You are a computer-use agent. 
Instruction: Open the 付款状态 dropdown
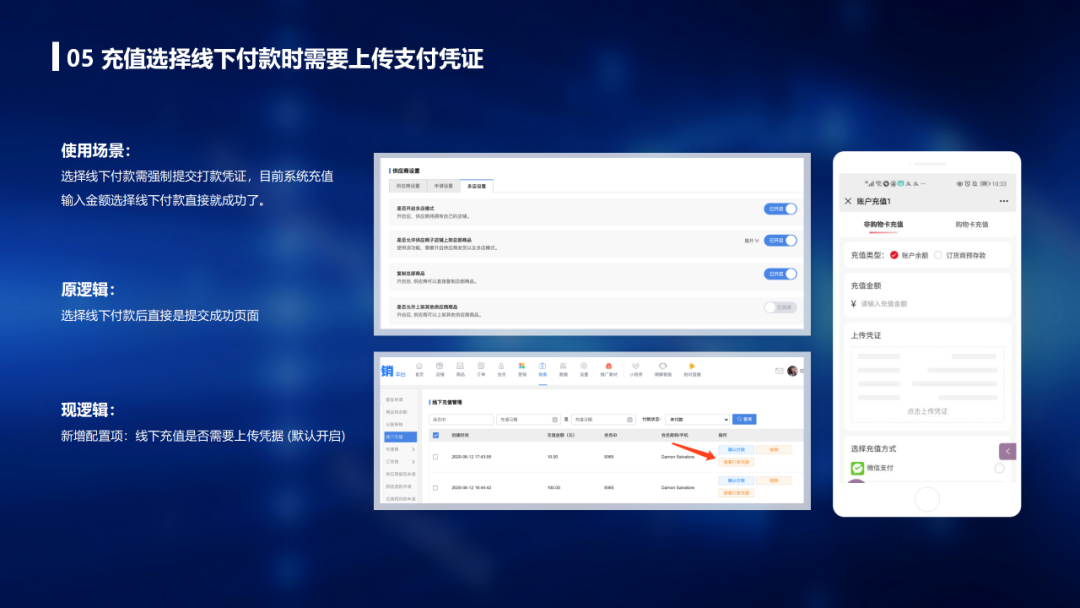click(x=696, y=420)
